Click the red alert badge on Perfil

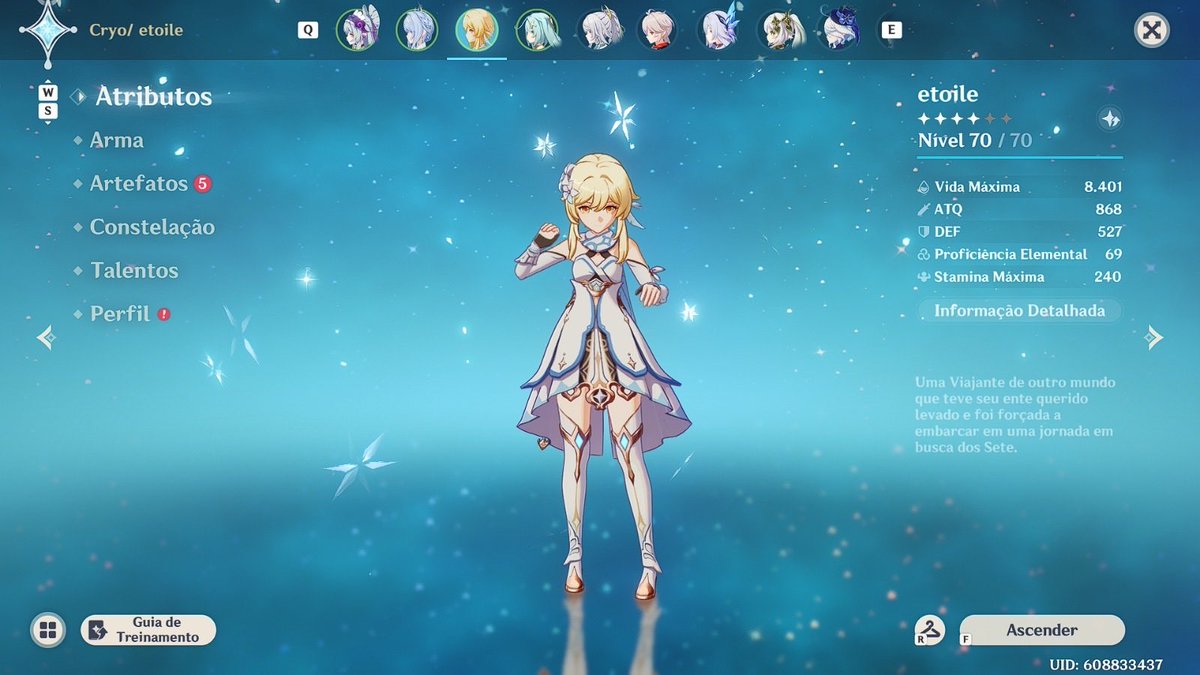[163, 314]
